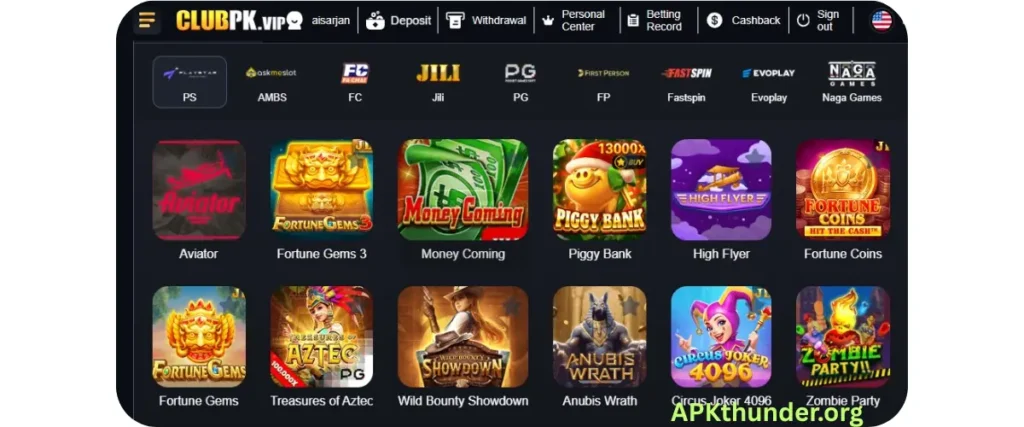Click the Cashback dollar icon

point(714,21)
